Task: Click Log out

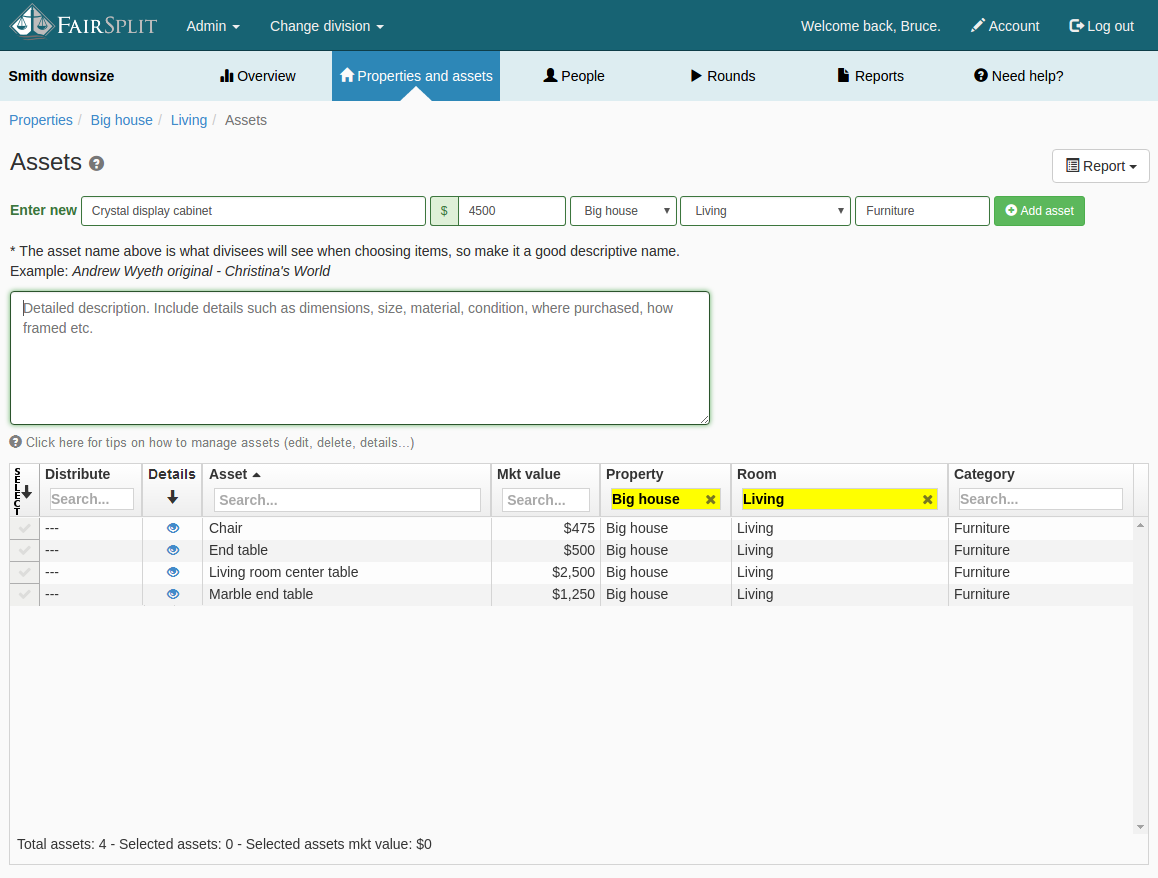Action: [x=1101, y=26]
